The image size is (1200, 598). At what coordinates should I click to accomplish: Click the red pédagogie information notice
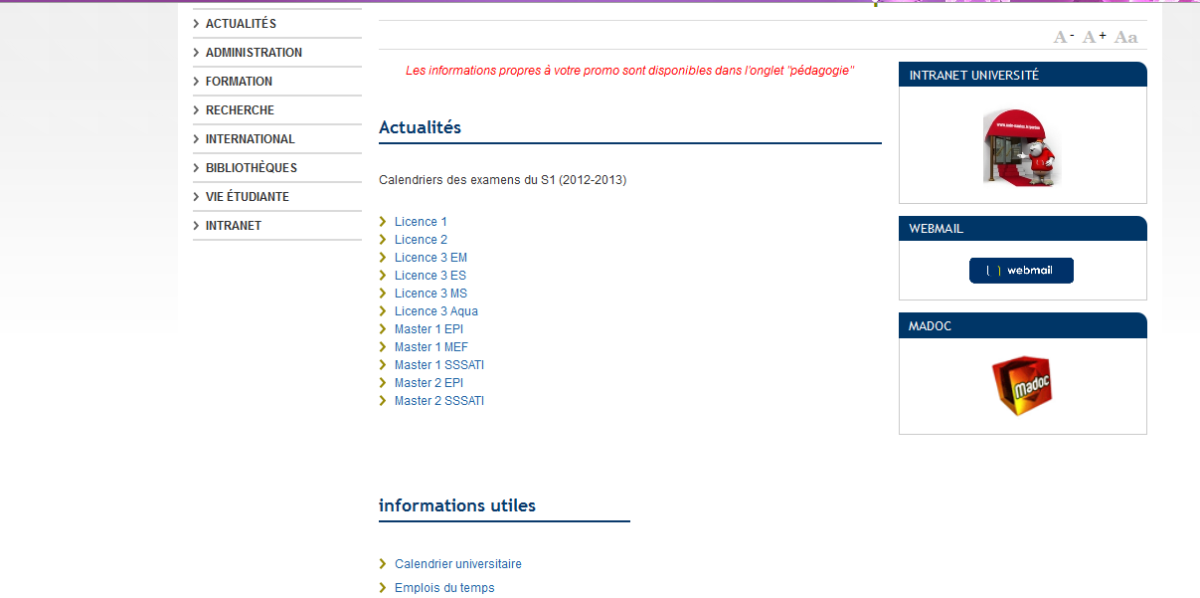pos(630,71)
